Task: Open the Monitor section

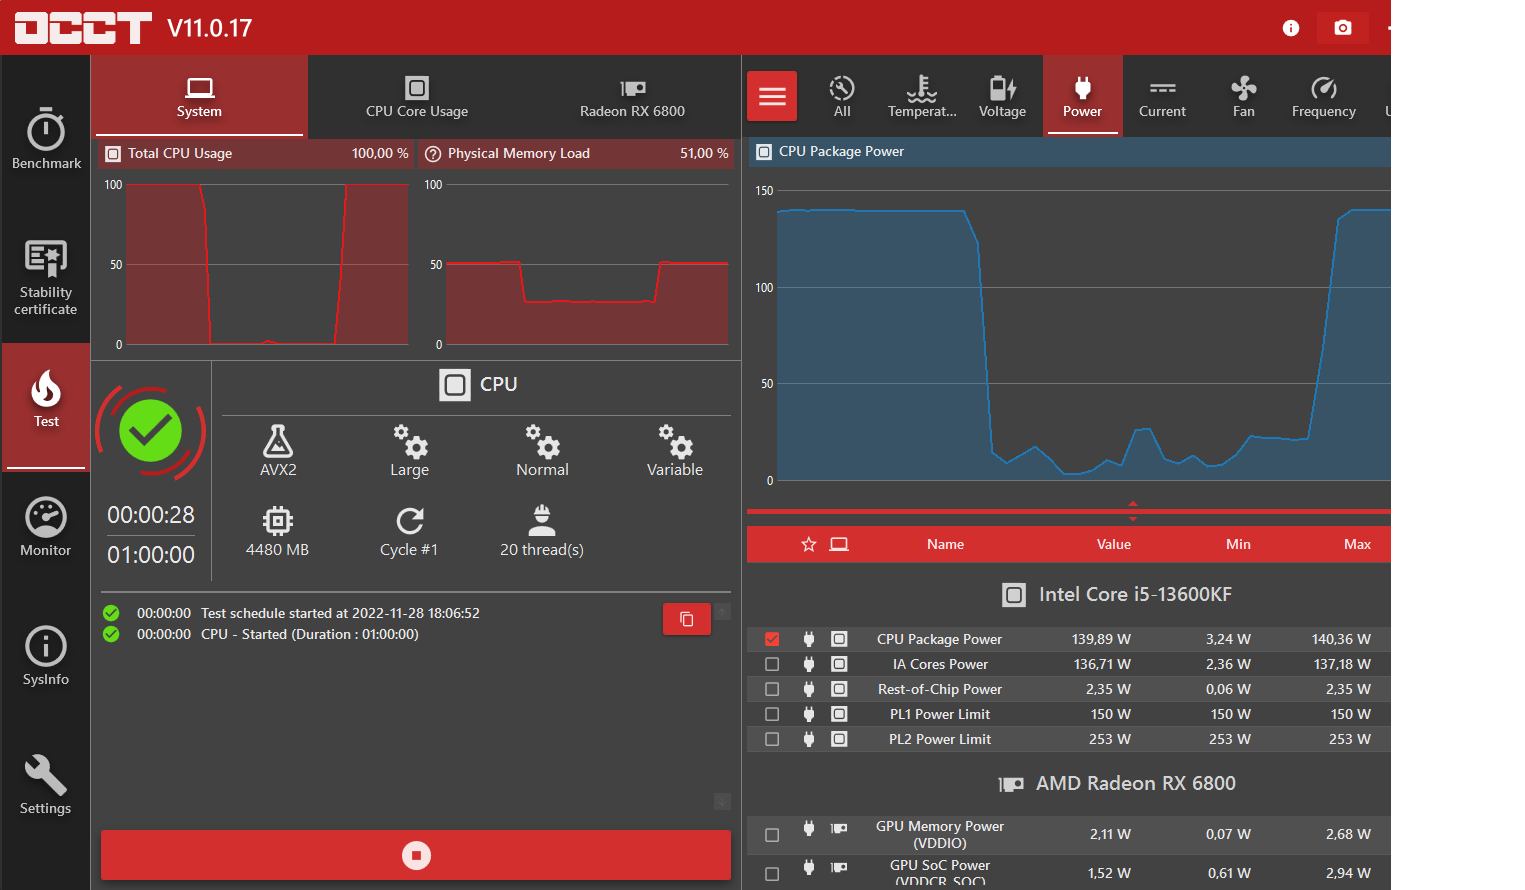Action: (46, 527)
